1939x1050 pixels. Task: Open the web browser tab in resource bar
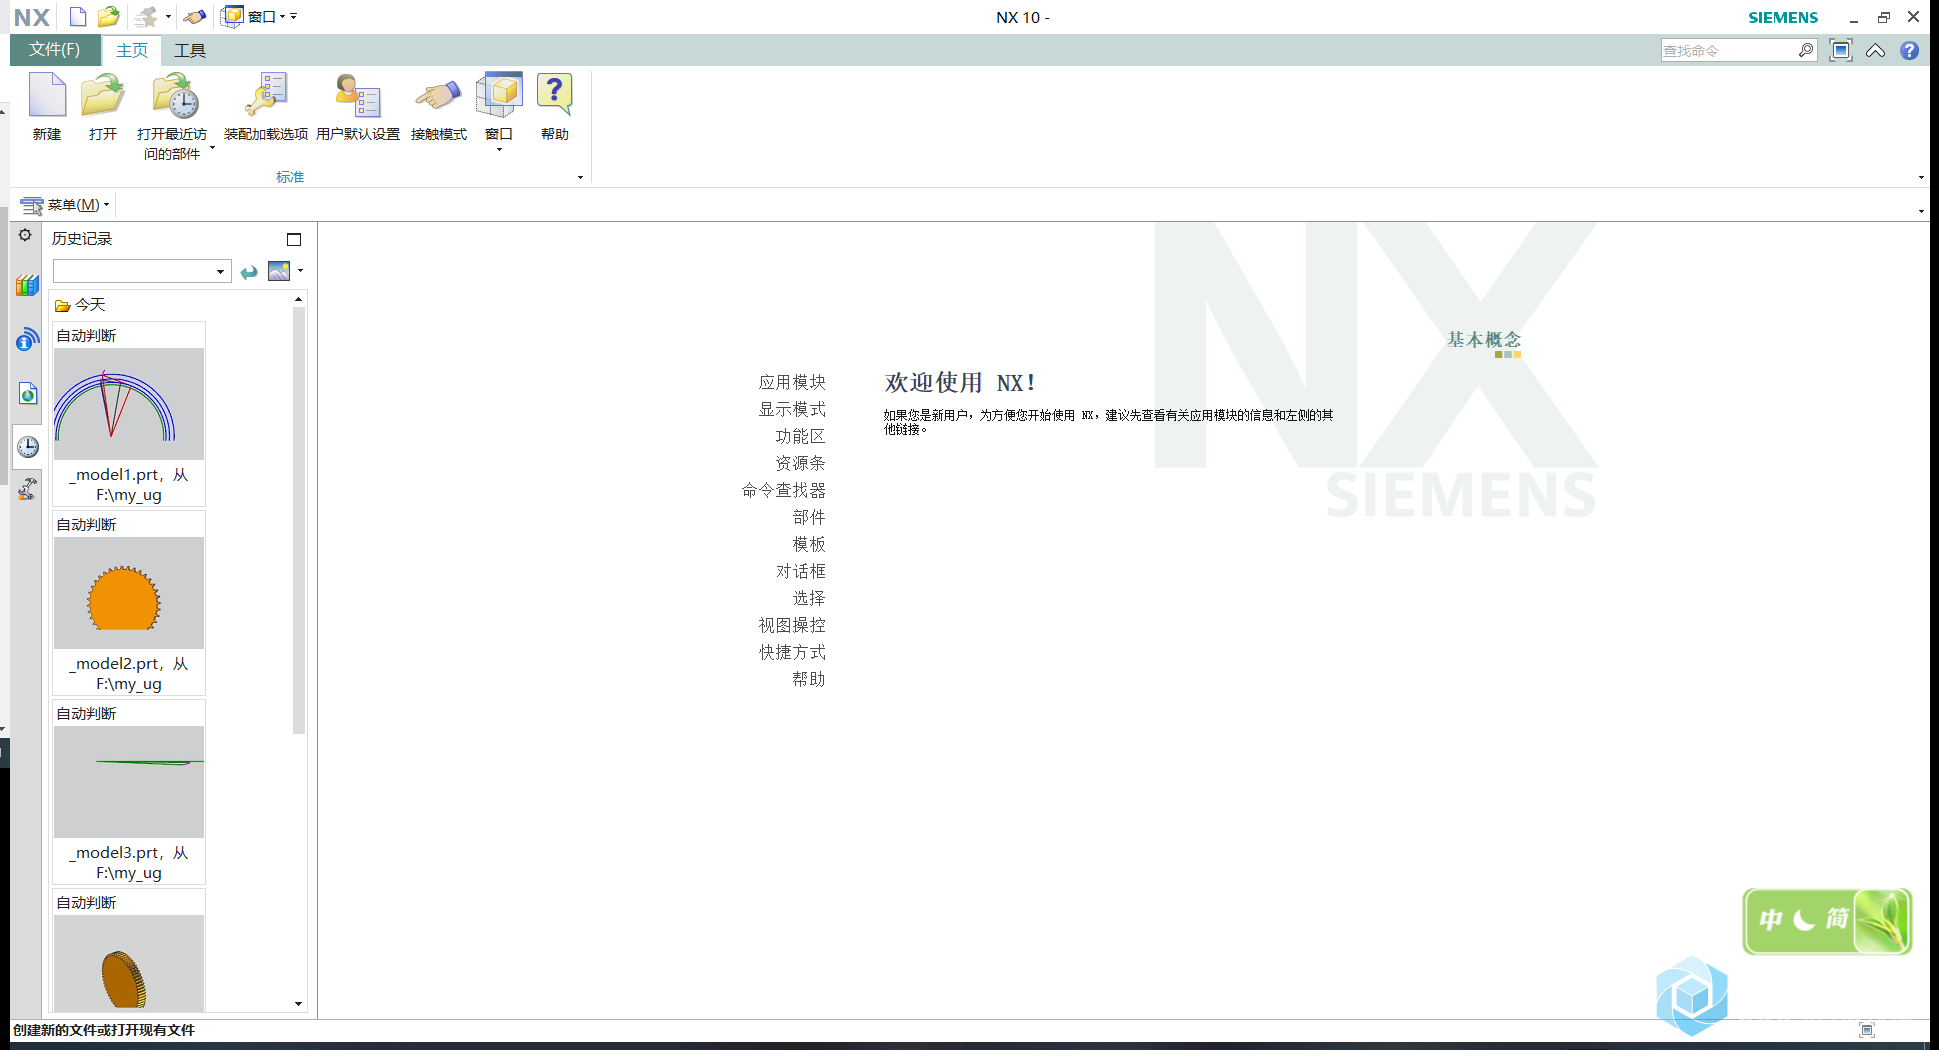coord(27,393)
